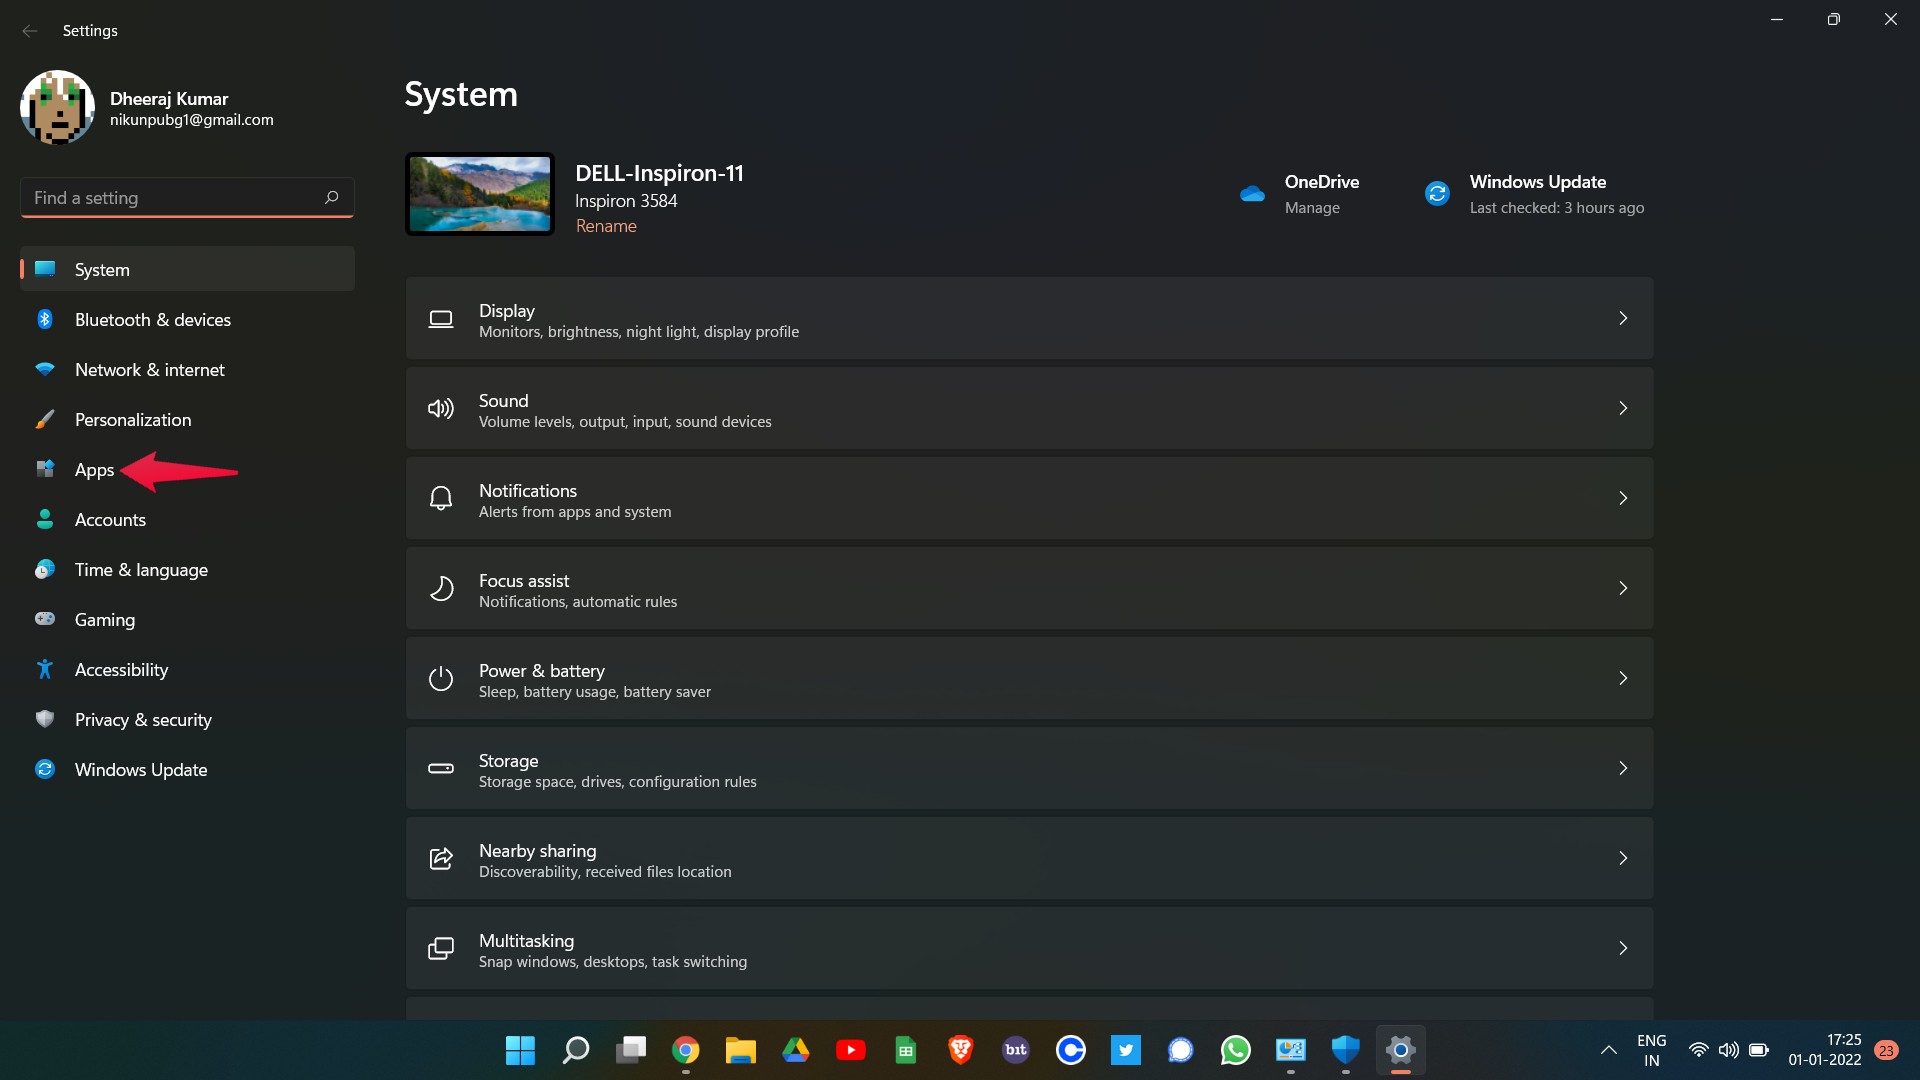The width and height of the screenshot is (1920, 1080).
Task: Click the Personalization paintbrush icon
Action: point(45,420)
